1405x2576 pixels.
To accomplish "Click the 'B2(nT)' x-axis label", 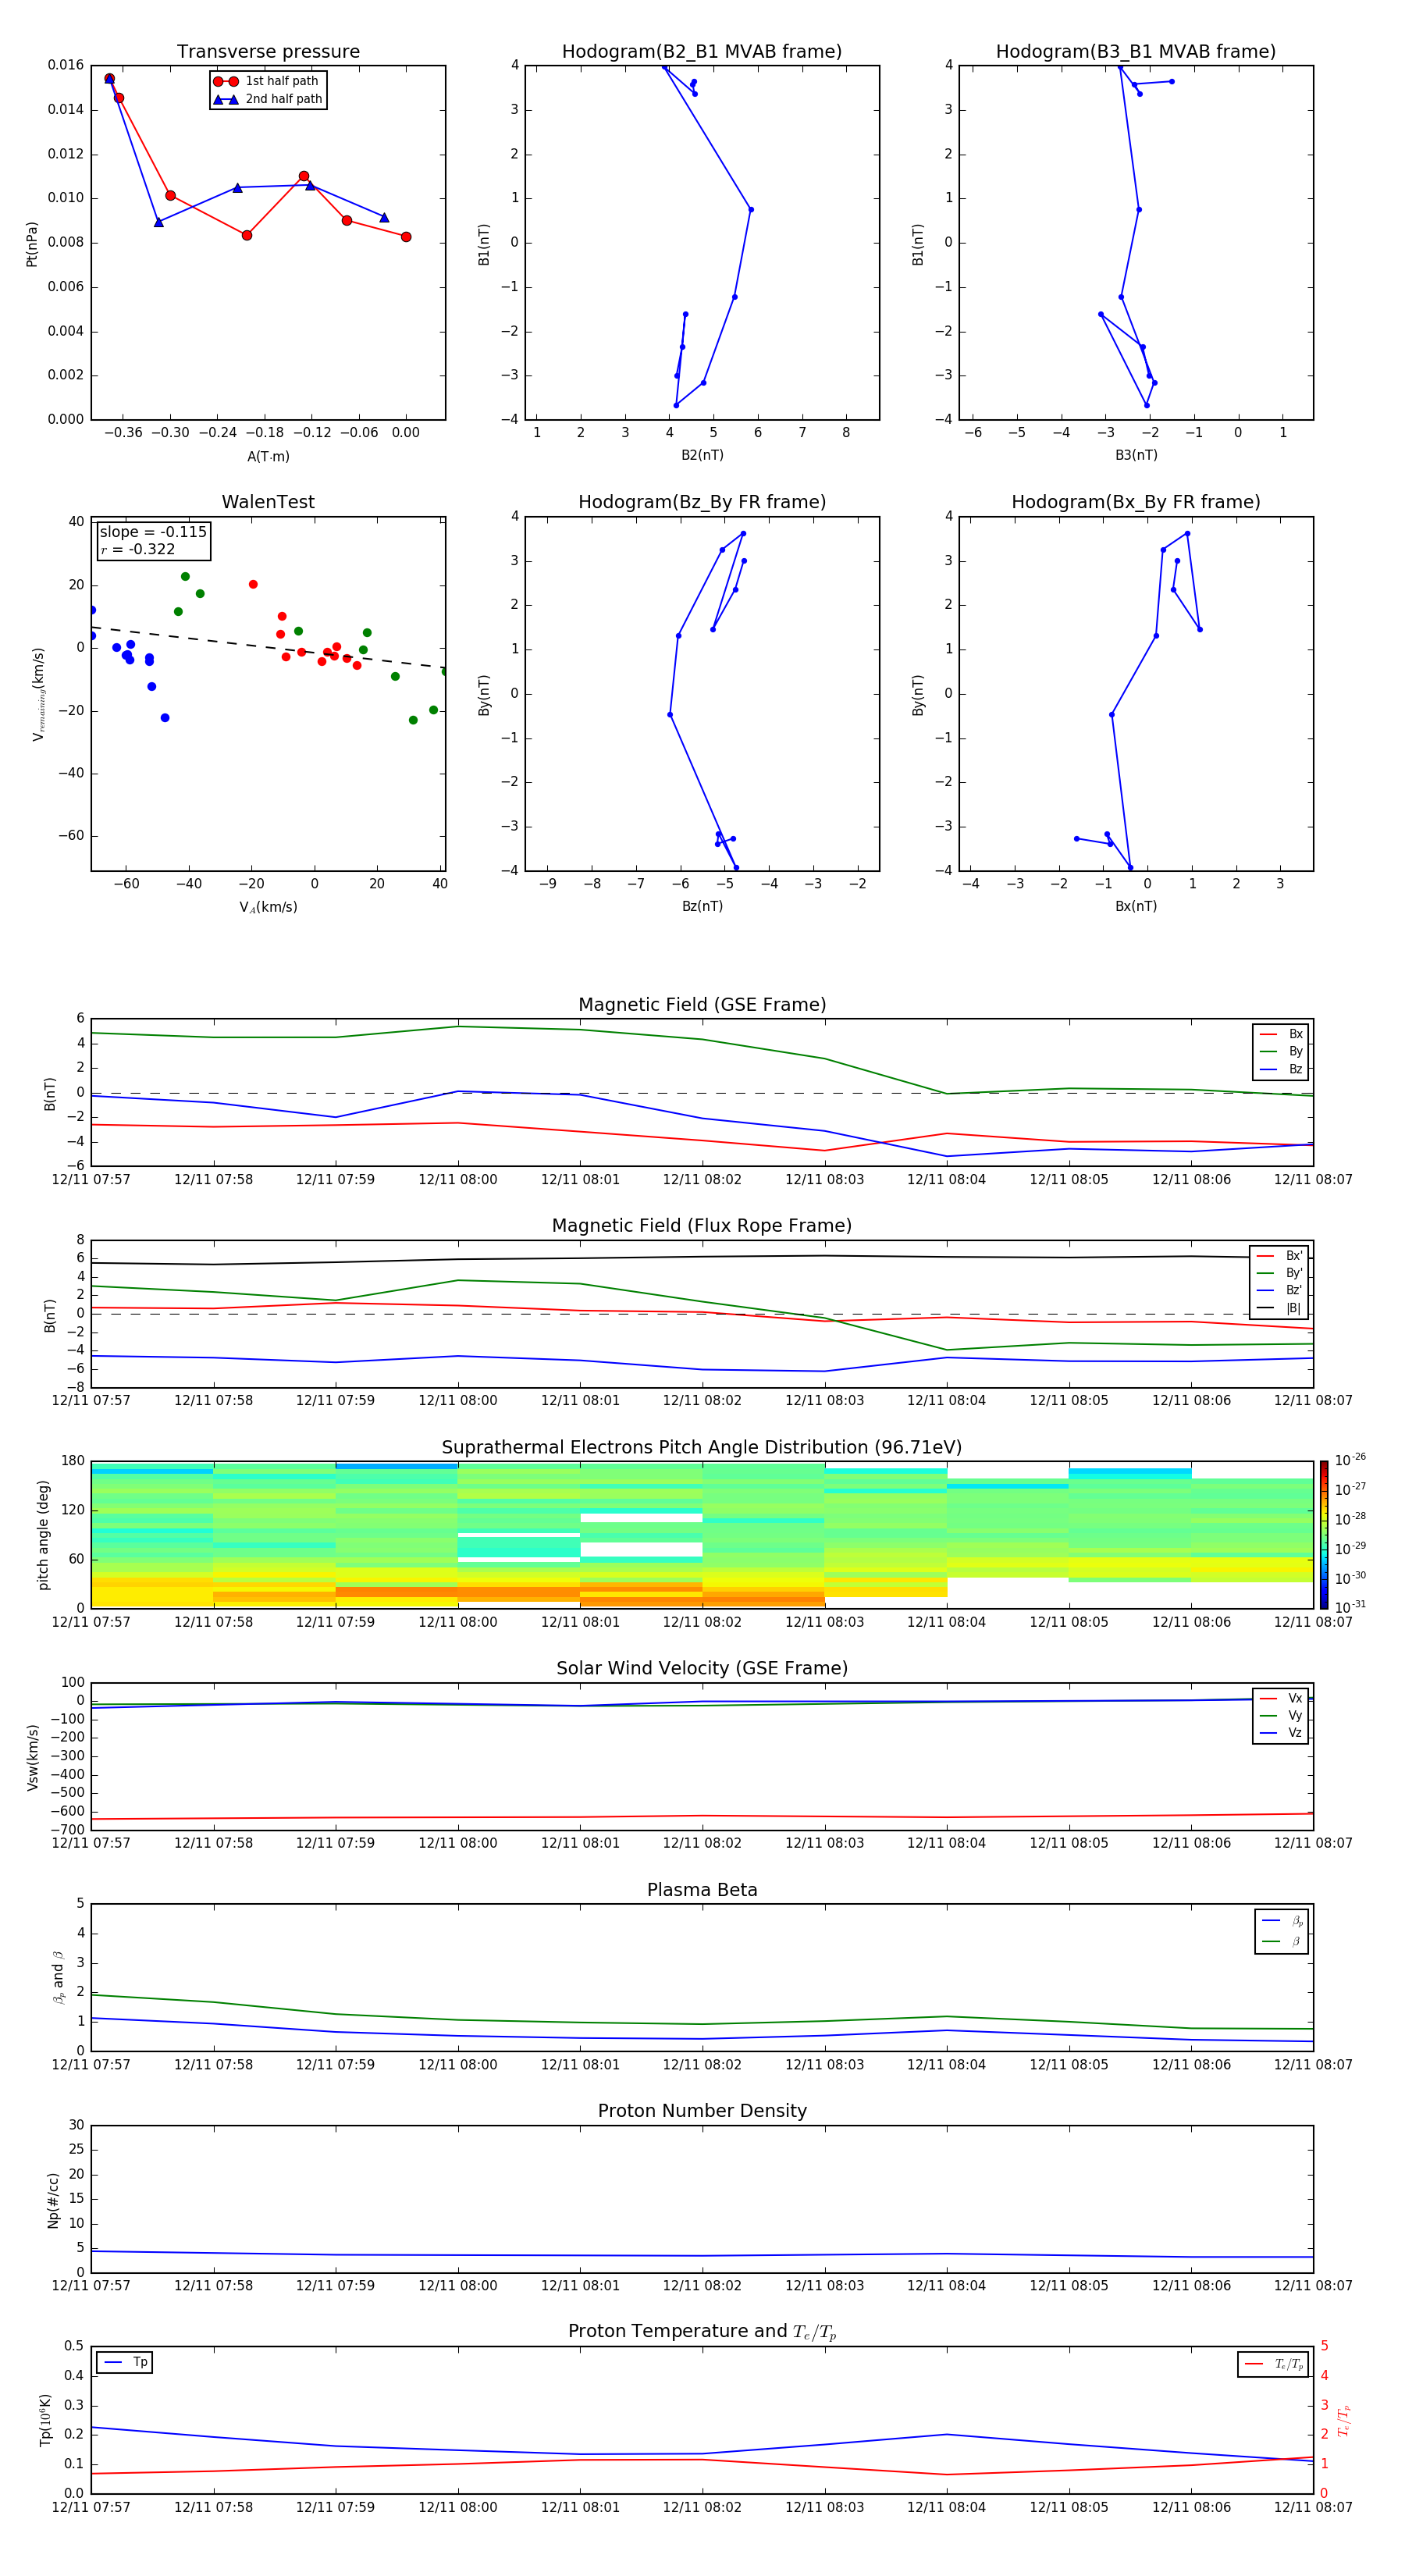I will point(702,455).
